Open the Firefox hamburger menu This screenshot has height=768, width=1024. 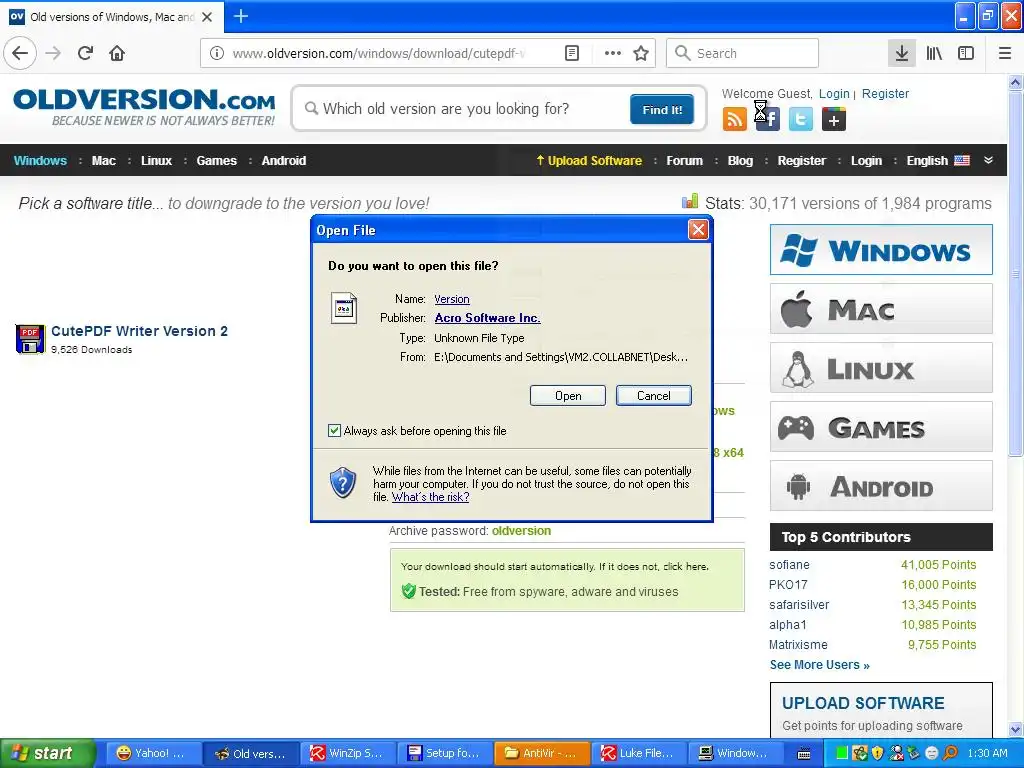click(x=1005, y=53)
